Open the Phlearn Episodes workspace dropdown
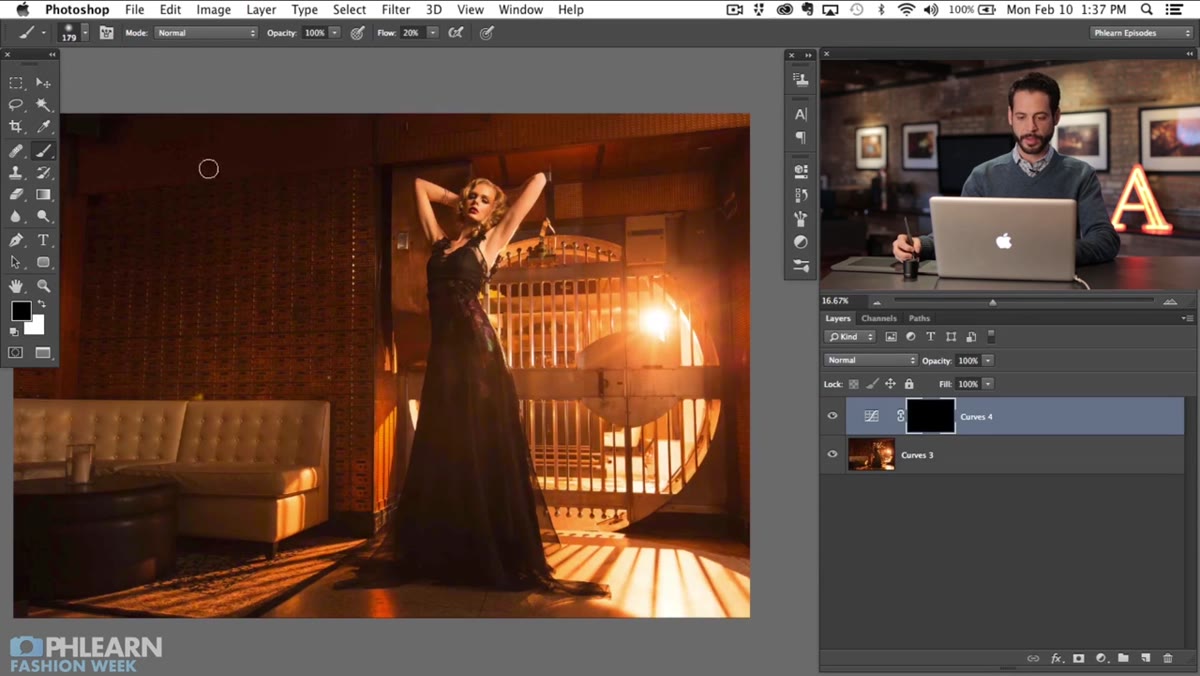This screenshot has height=676, width=1200. click(1140, 33)
